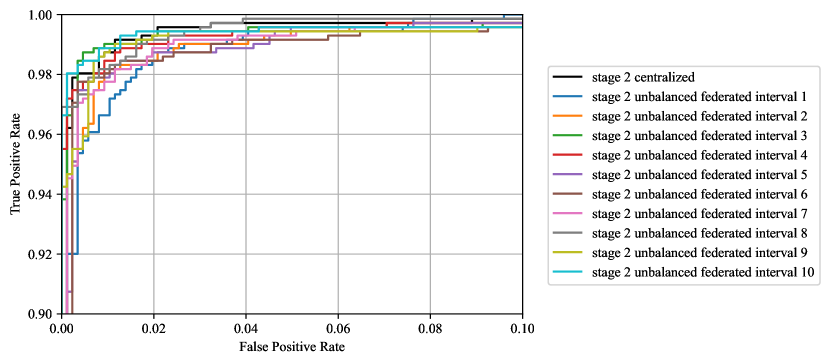Viewport: 830px width, 364px height.
Task: Click the brown interval 6 legend swatch
Action: pos(567,194)
